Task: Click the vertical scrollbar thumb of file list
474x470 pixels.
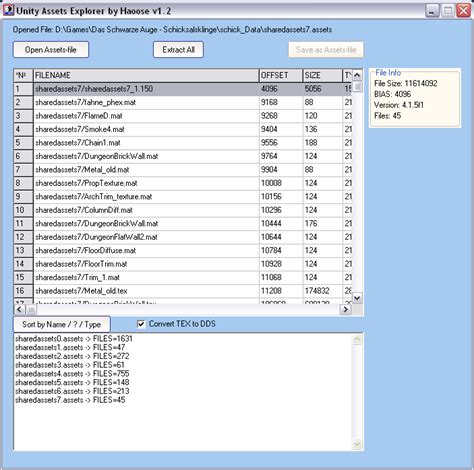Action: click(x=357, y=87)
